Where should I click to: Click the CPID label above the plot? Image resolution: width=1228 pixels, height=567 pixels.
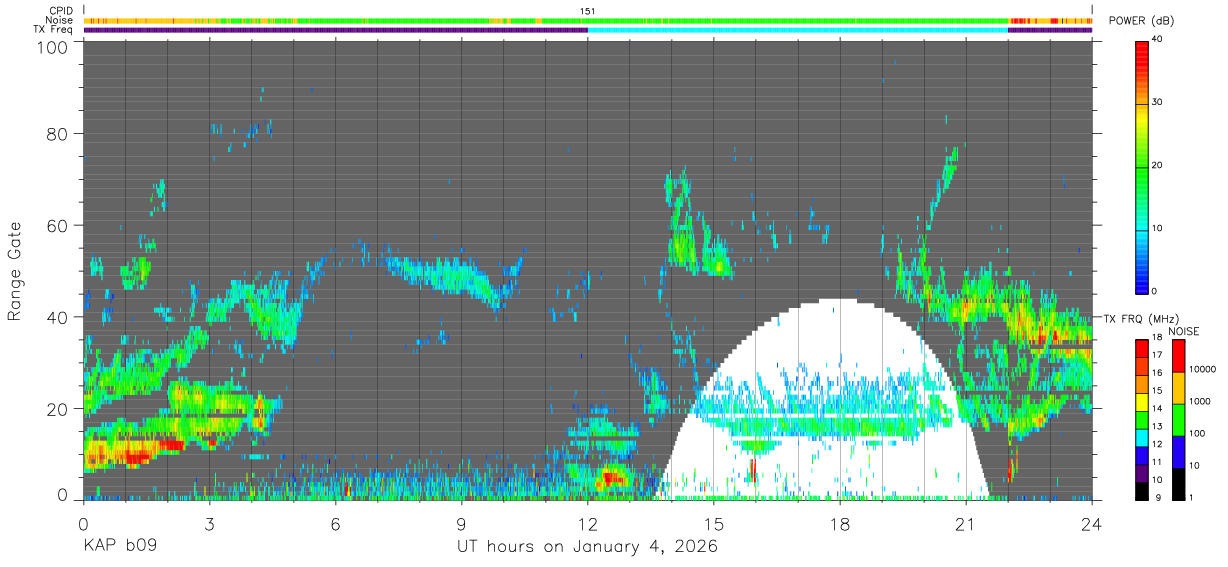[59, 10]
